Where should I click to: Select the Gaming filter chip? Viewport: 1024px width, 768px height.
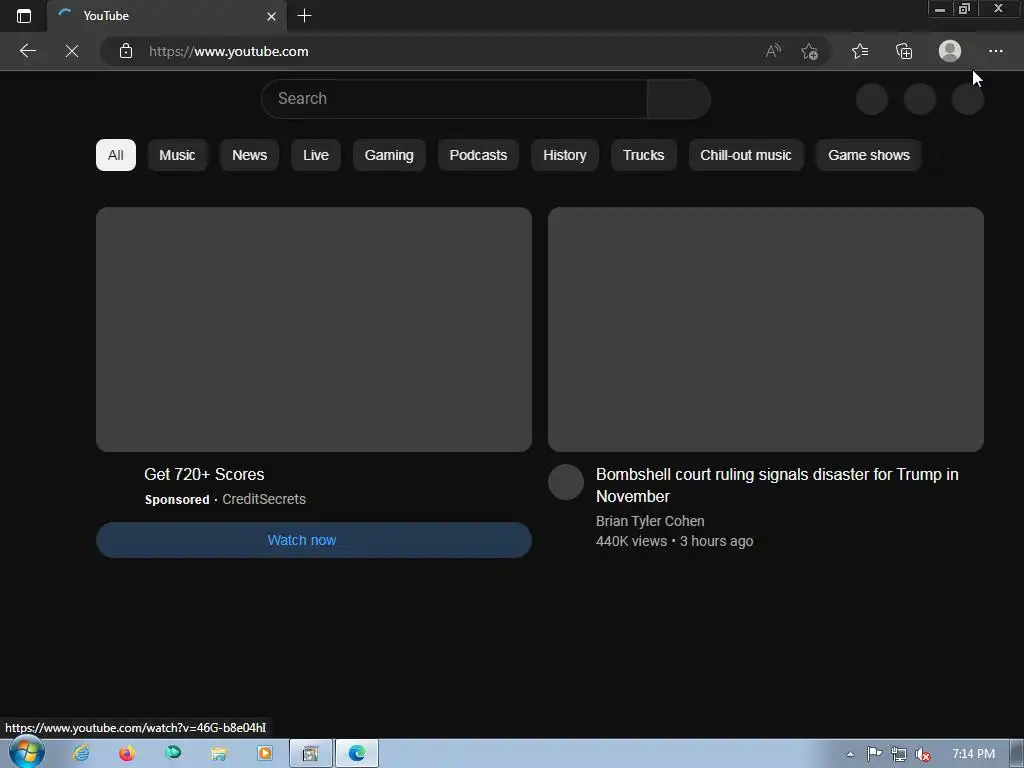point(389,155)
